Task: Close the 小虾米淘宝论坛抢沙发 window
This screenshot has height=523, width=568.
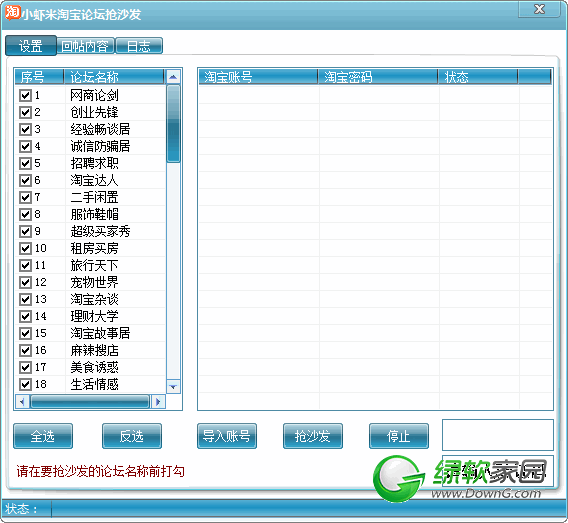Action: [539, 9]
